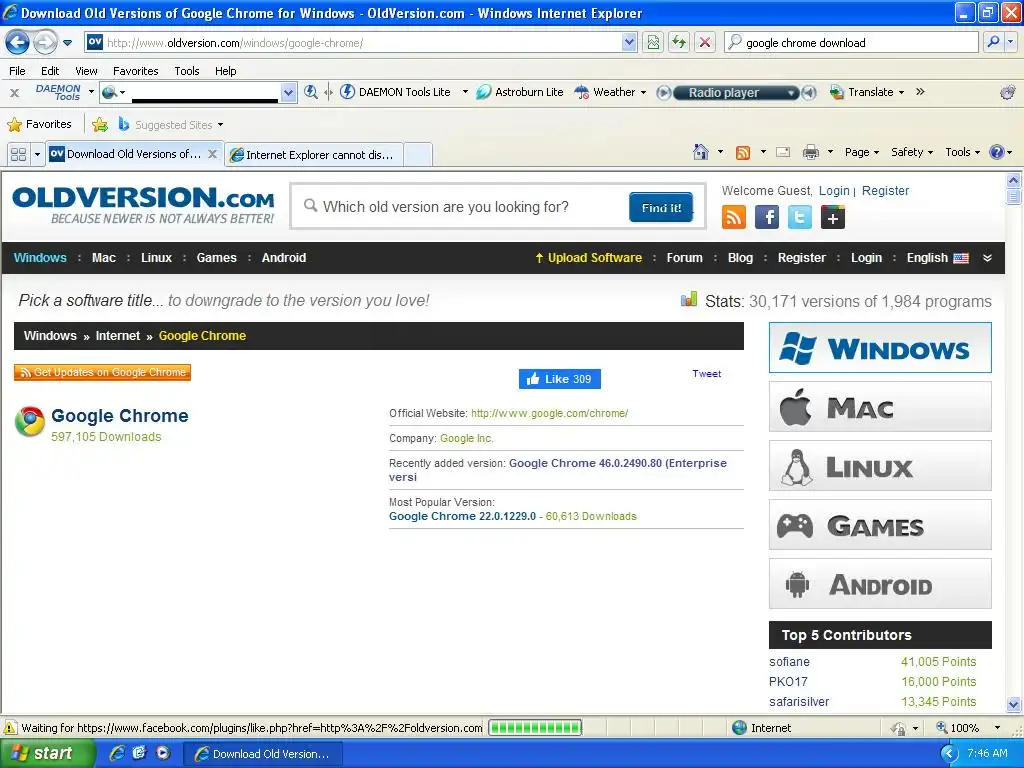Expand Suggested Sites dropdown
Image resolution: width=1024 pixels, height=768 pixels.
click(220, 125)
